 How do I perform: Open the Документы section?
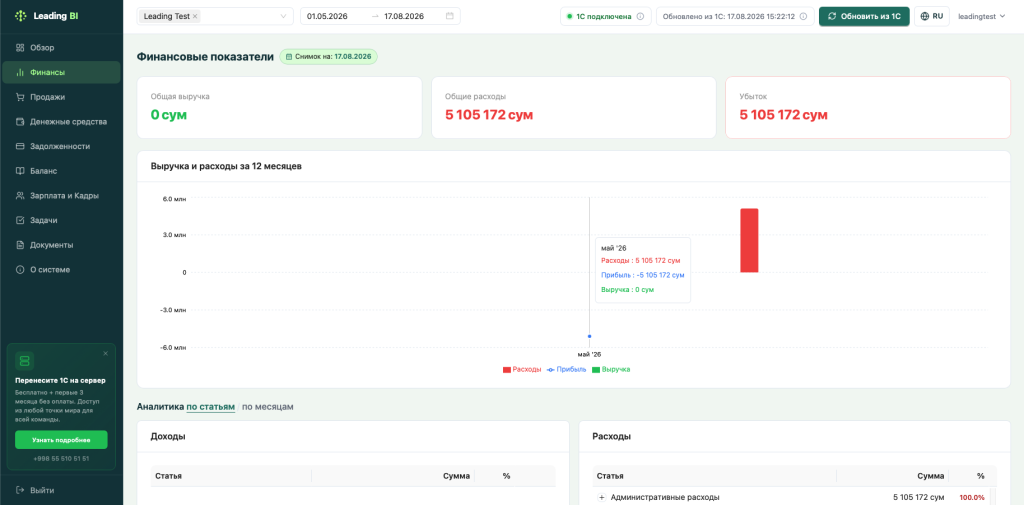(x=61, y=245)
